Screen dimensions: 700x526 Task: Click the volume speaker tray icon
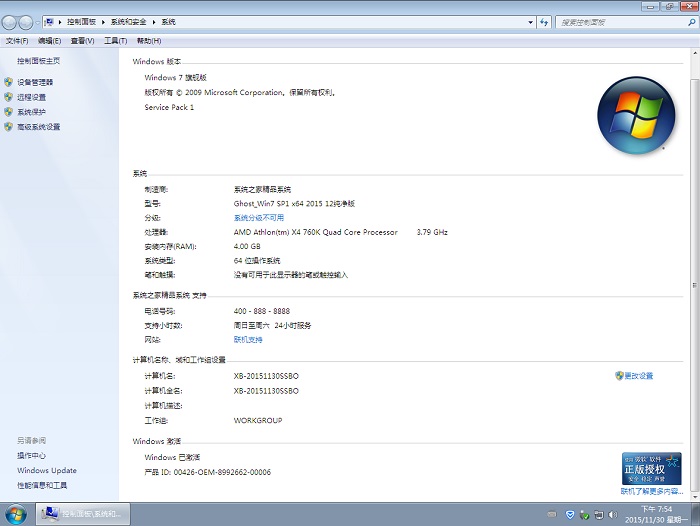pyautogui.click(x=613, y=515)
